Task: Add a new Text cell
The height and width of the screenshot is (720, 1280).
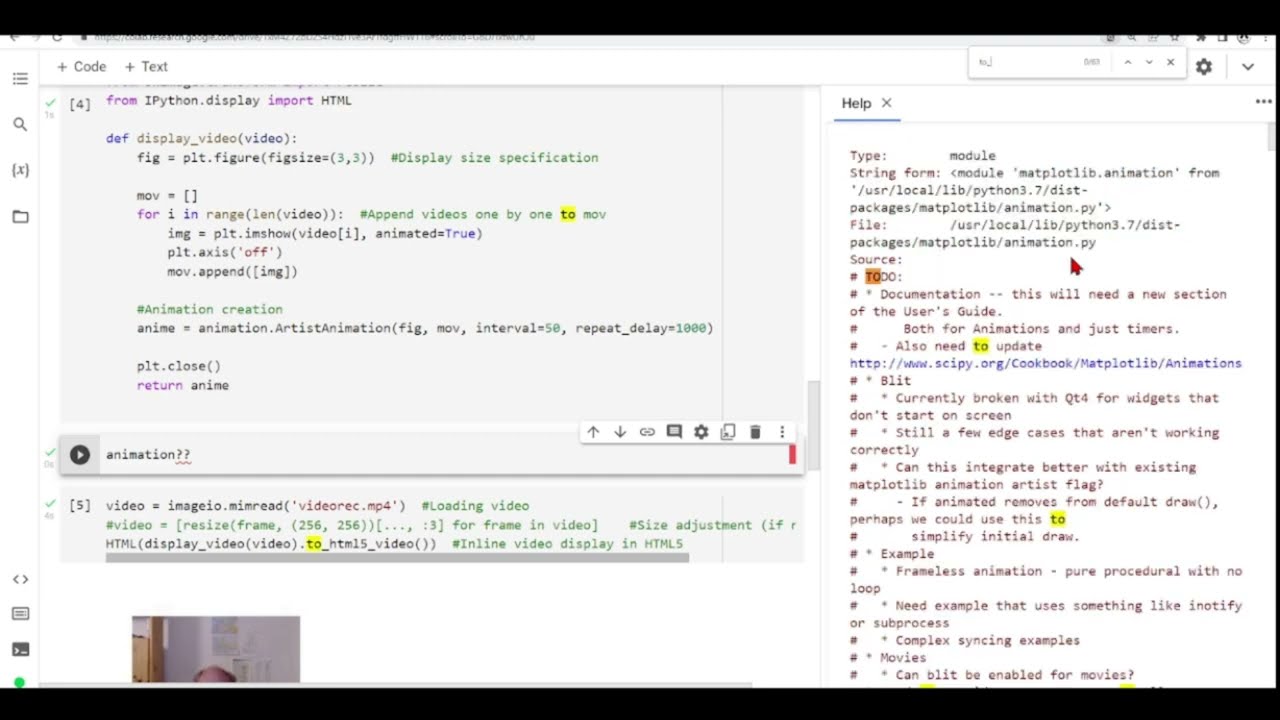Action: [x=146, y=66]
